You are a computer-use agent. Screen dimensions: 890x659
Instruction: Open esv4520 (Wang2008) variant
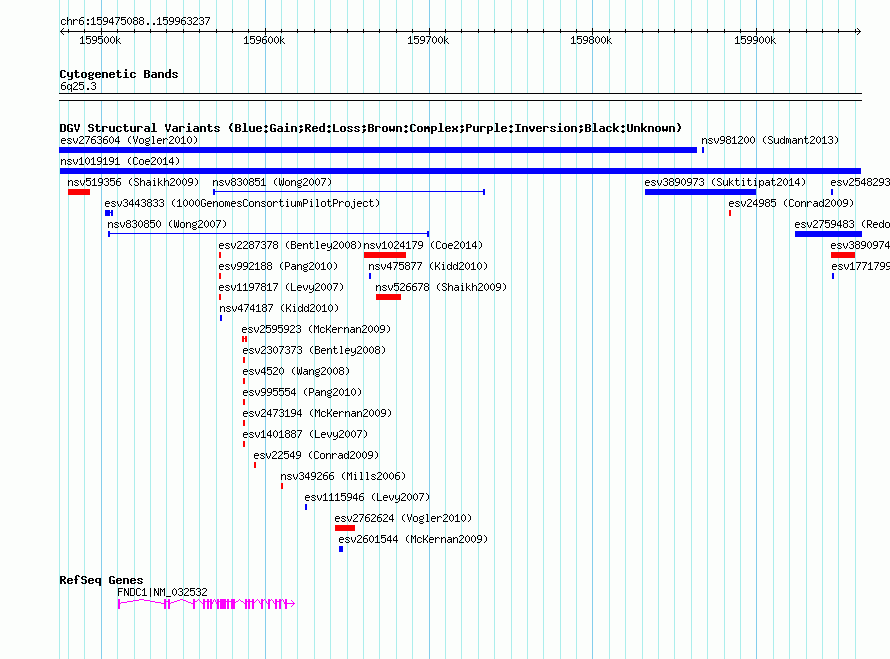296,371
